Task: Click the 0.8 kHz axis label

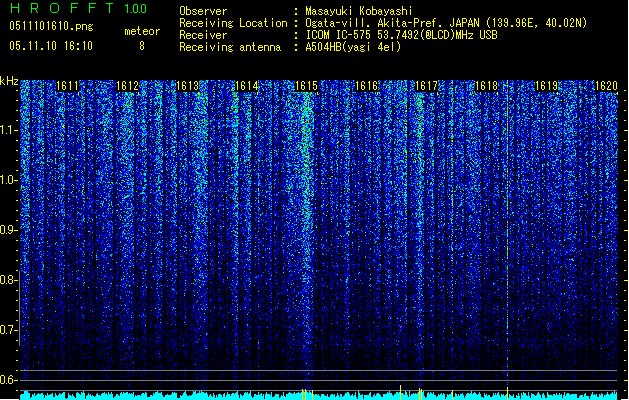Action: click(x=8, y=280)
